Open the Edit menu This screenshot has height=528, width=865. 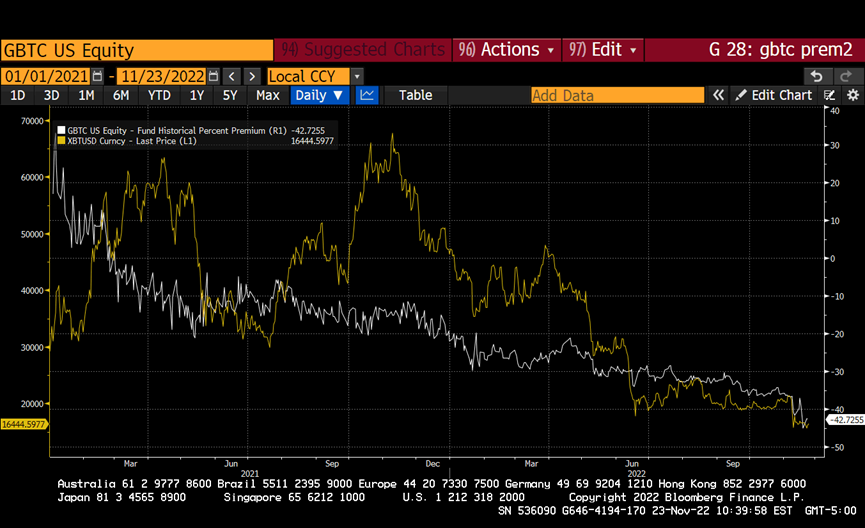coord(606,50)
